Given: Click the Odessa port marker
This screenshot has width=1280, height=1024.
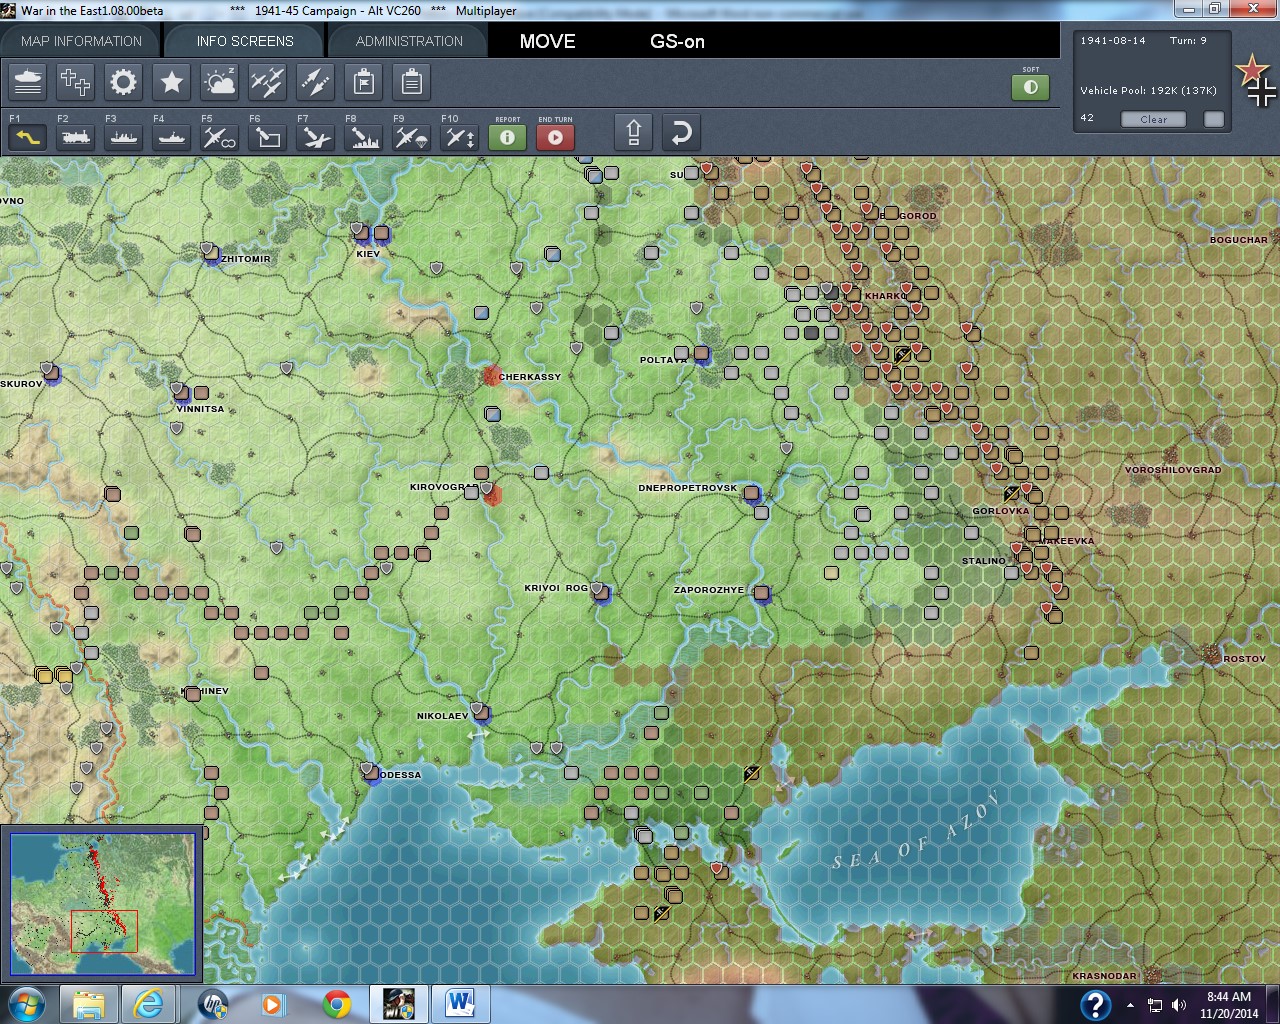Looking at the screenshot, I should pyautogui.click(x=373, y=774).
